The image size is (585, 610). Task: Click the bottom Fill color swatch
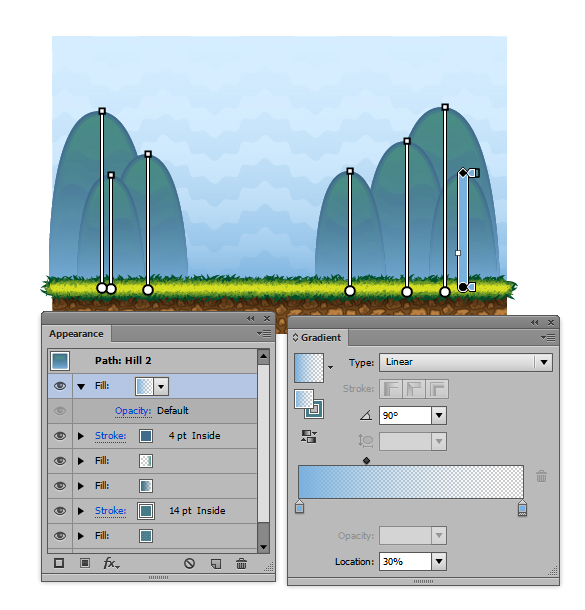(x=146, y=536)
